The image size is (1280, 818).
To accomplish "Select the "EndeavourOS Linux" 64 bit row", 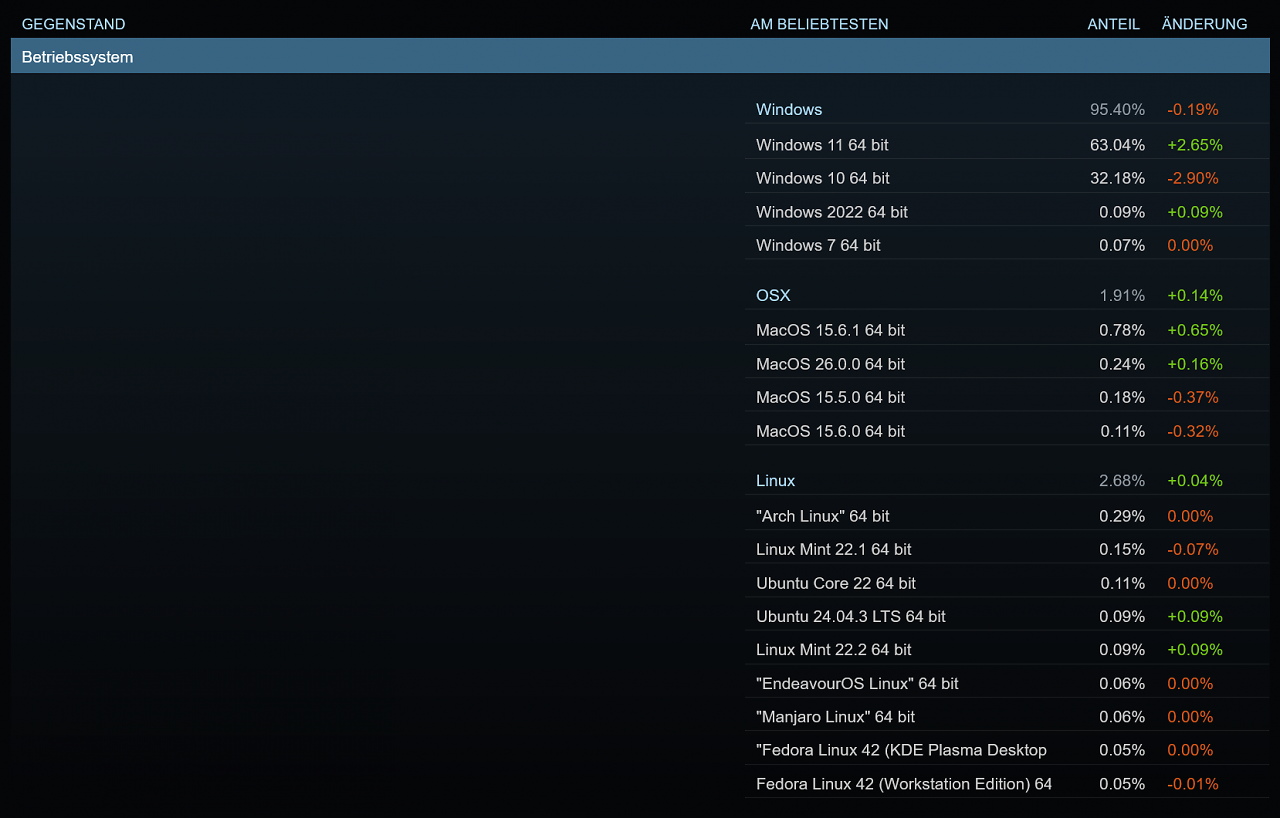I will pos(1007,683).
